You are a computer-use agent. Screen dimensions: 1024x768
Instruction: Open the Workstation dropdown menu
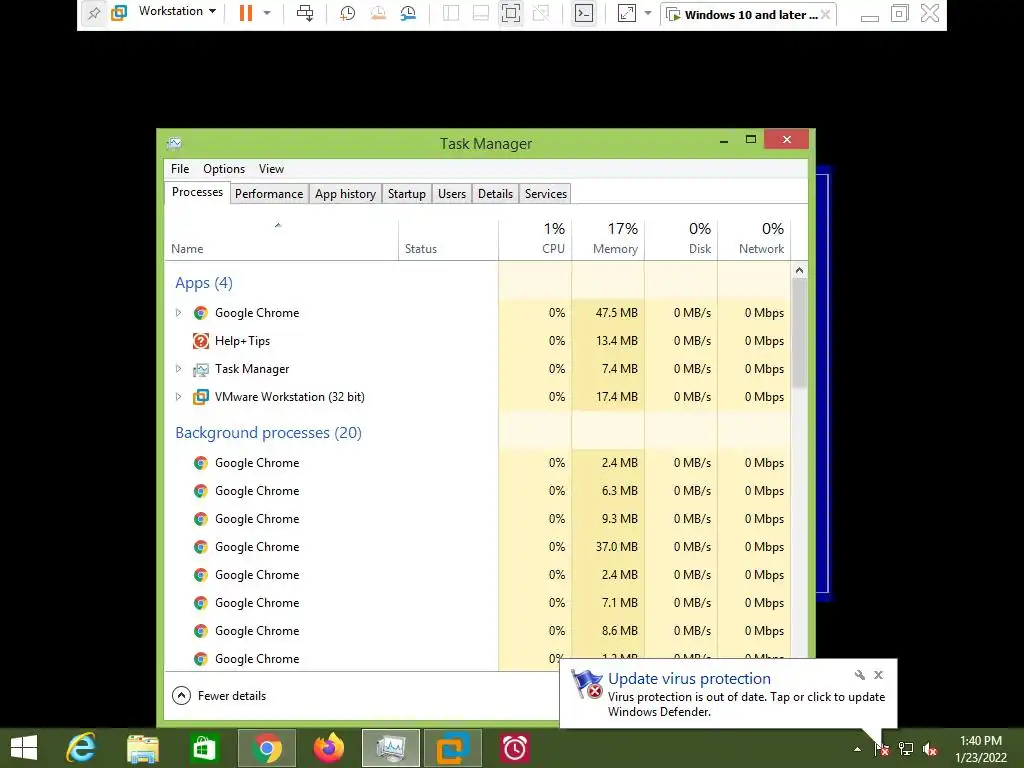point(177,12)
